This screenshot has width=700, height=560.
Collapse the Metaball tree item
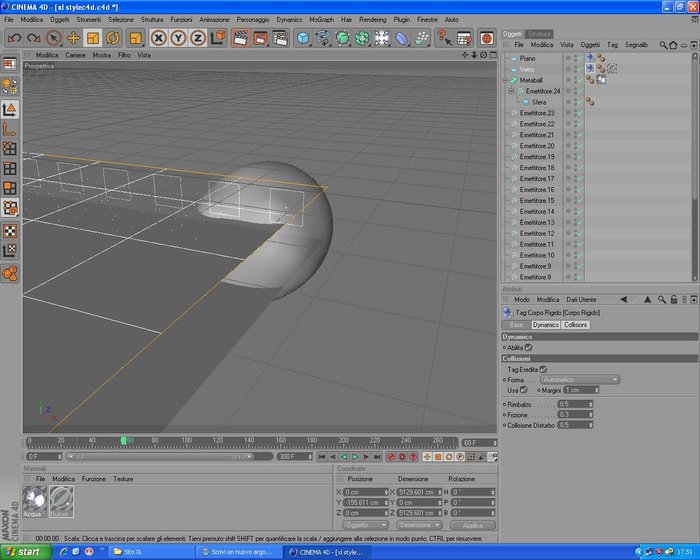[x=505, y=80]
